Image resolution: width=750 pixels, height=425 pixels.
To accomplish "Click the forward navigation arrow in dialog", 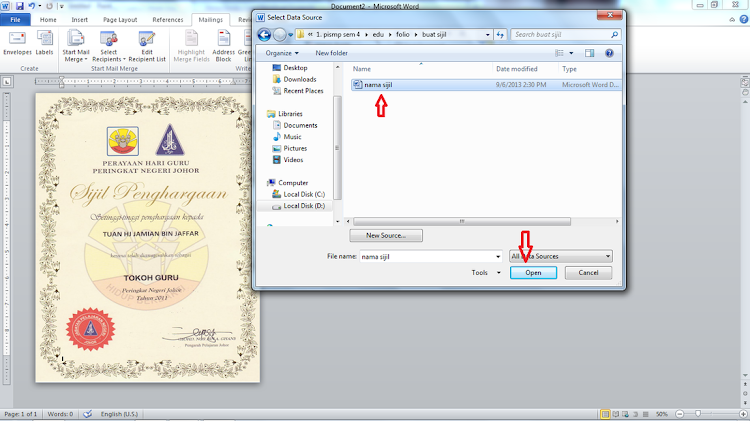I will pyautogui.click(x=279, y=34).
